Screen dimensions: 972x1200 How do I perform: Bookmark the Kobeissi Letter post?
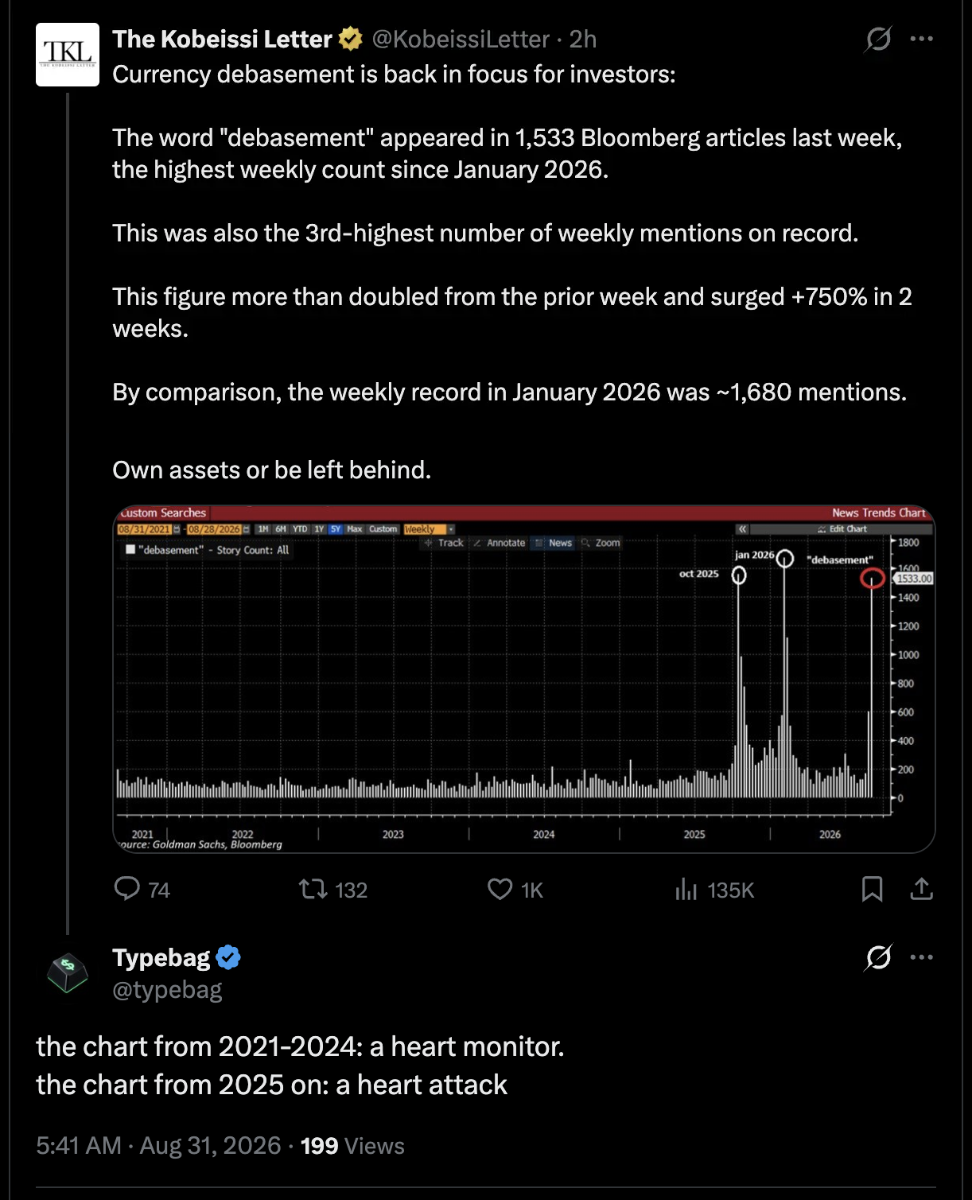[x=872, y=888]
